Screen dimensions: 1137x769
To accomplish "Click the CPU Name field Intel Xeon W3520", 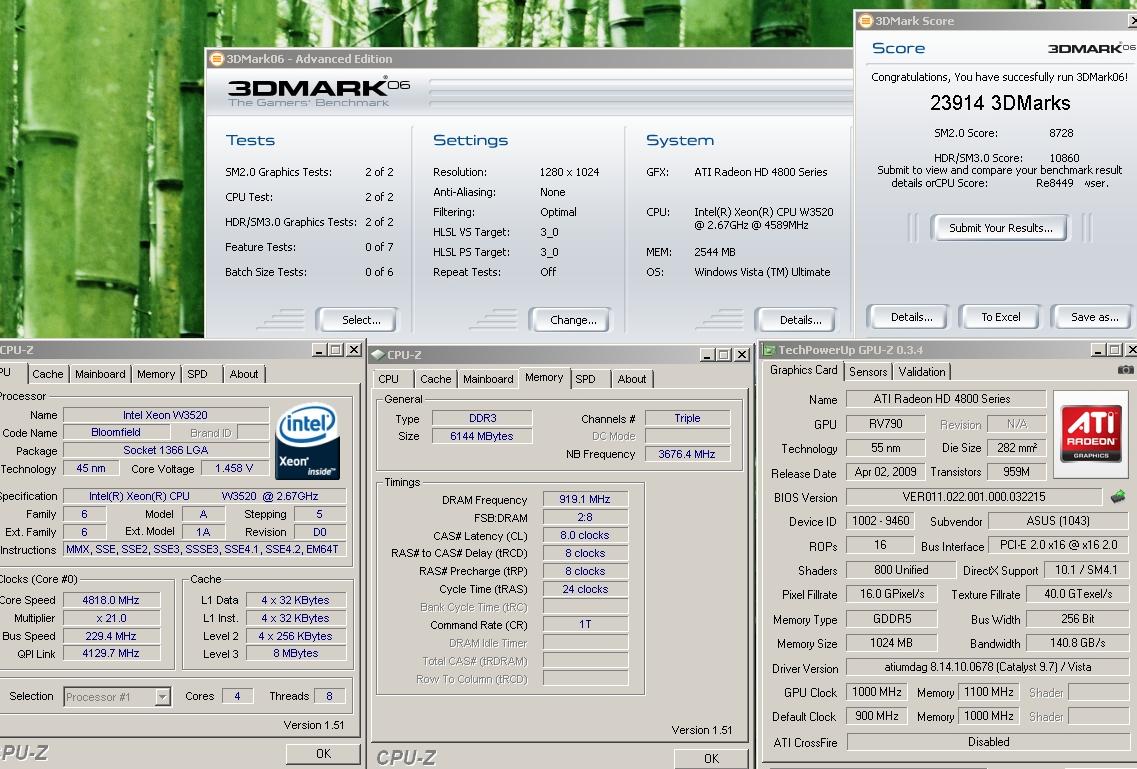I will pos(166,415).
